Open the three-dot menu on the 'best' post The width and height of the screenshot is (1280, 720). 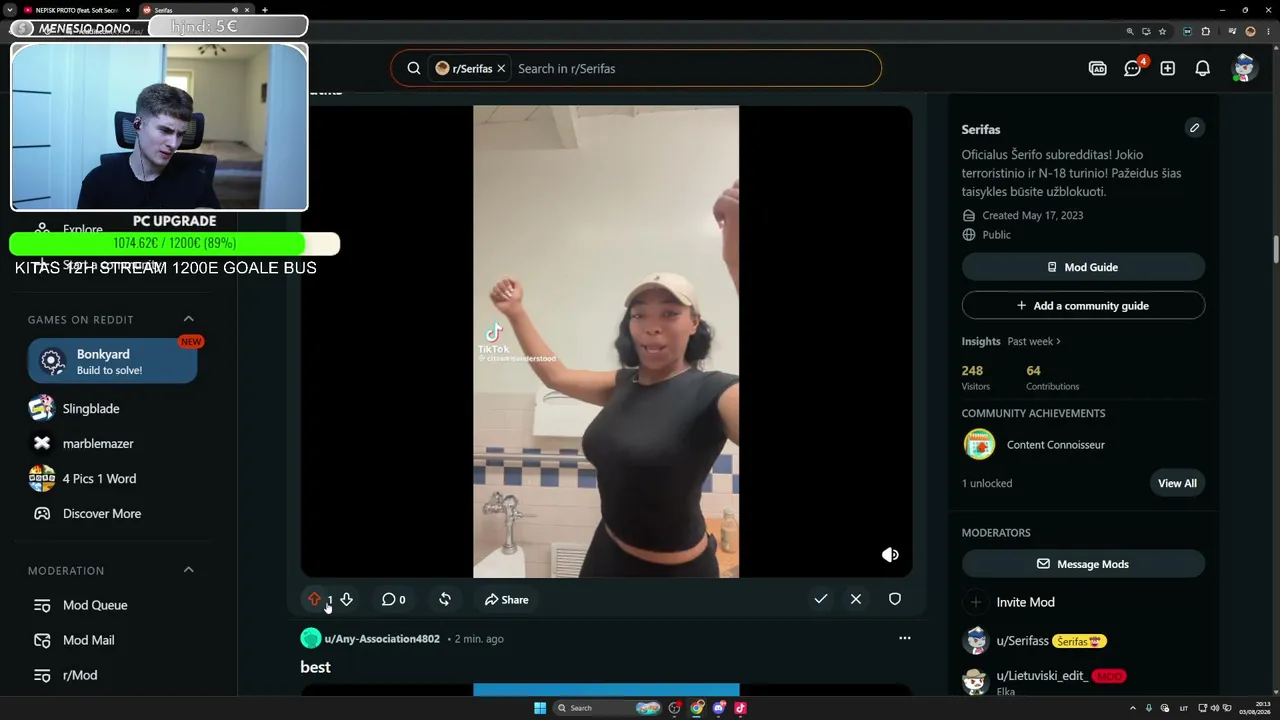coord(905,638)
